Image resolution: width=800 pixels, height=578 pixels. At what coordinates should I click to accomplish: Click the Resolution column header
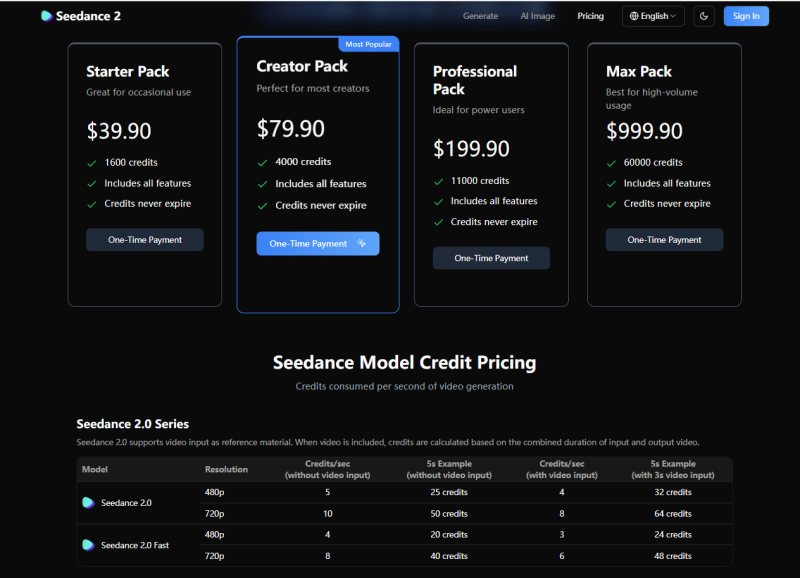(226, 469)
